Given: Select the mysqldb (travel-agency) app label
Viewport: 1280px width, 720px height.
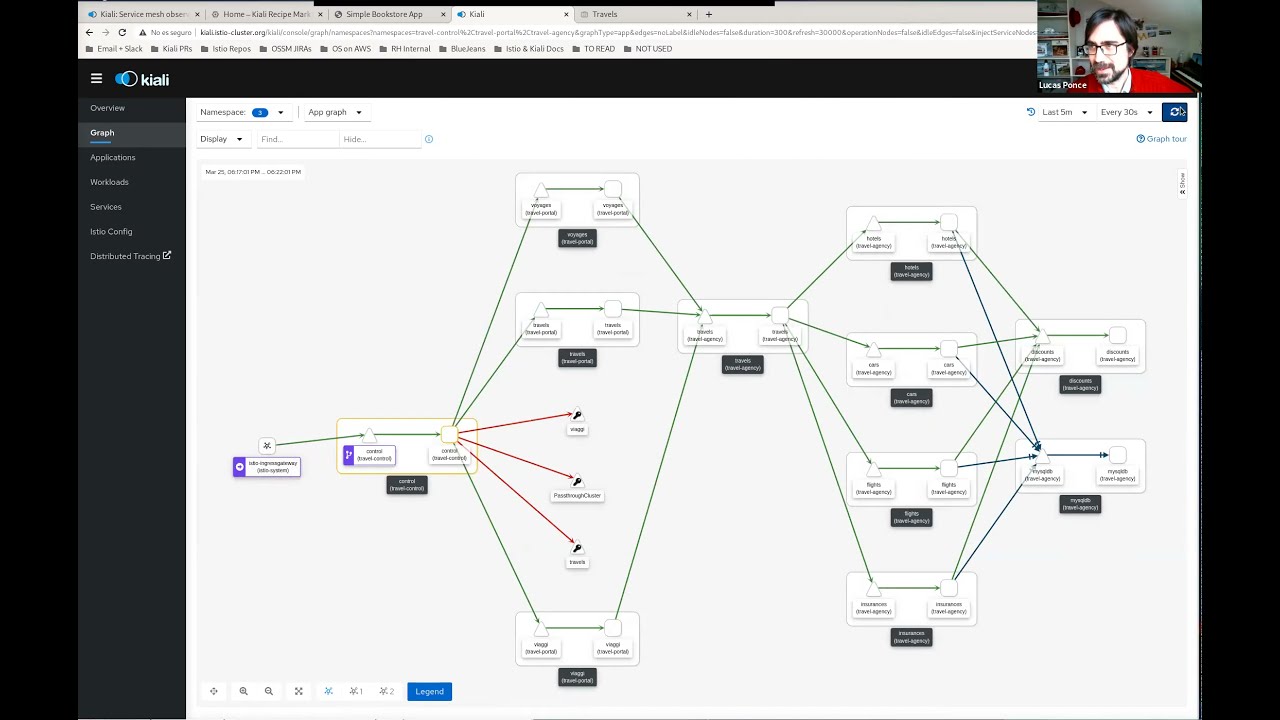Looking at the screenshot, I should [1080, 504].
